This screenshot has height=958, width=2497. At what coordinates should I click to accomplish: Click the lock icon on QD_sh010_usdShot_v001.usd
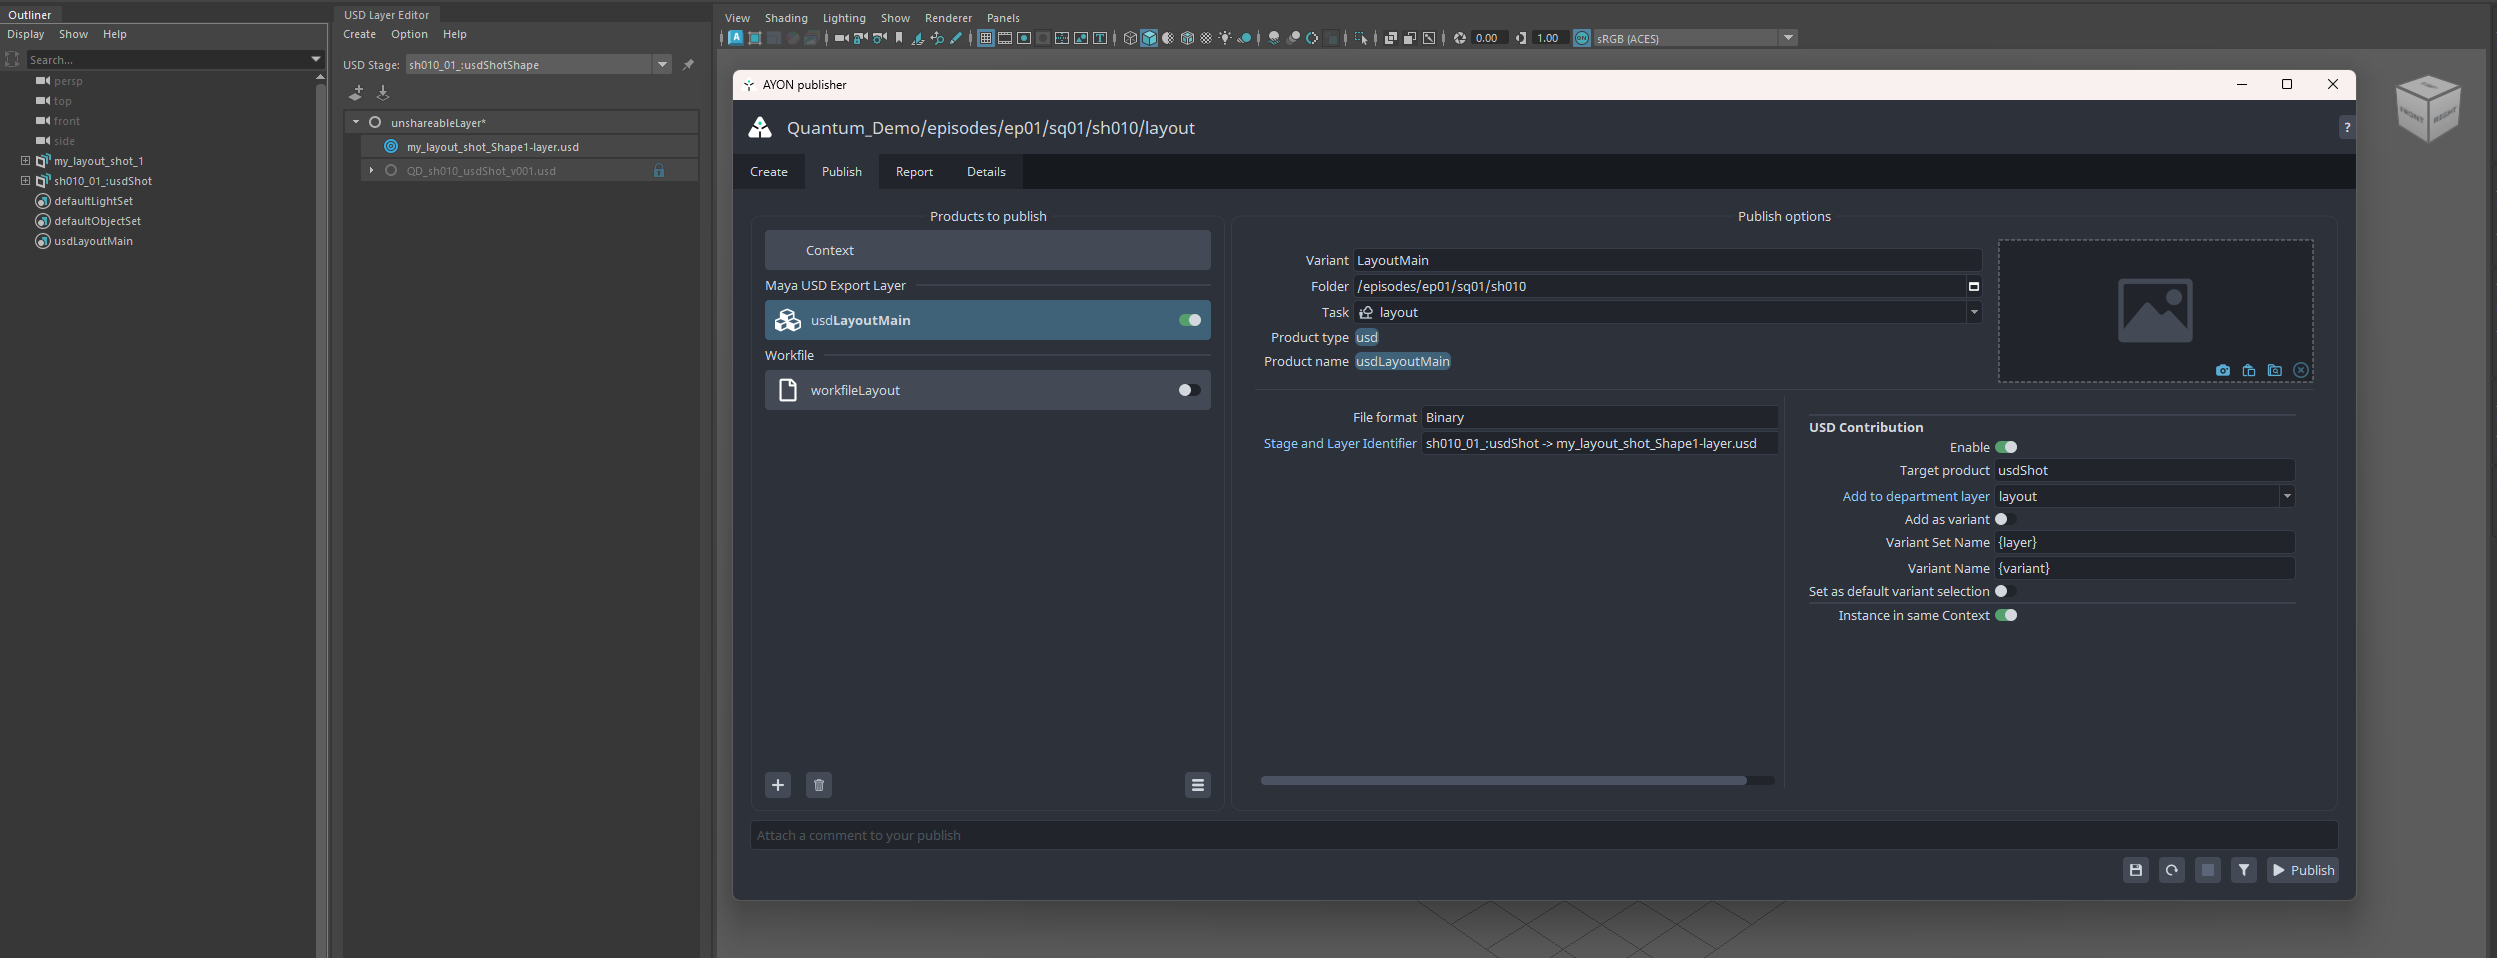(659, 171)
